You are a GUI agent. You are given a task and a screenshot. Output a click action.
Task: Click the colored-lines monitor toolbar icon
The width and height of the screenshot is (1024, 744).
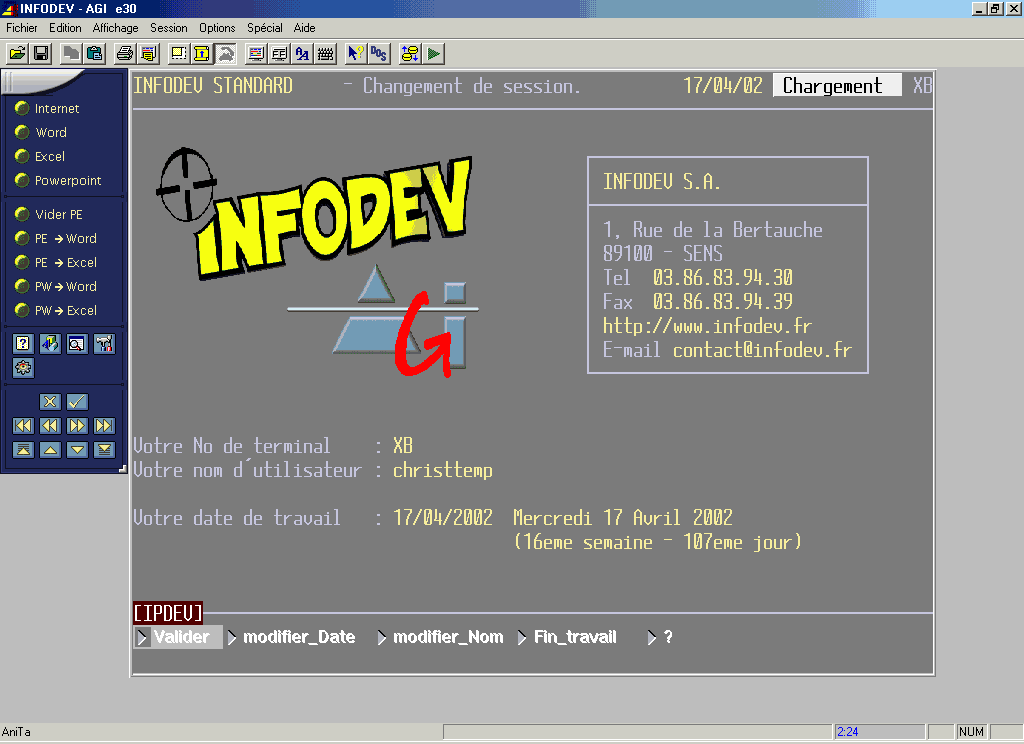(x=256, y=54)
